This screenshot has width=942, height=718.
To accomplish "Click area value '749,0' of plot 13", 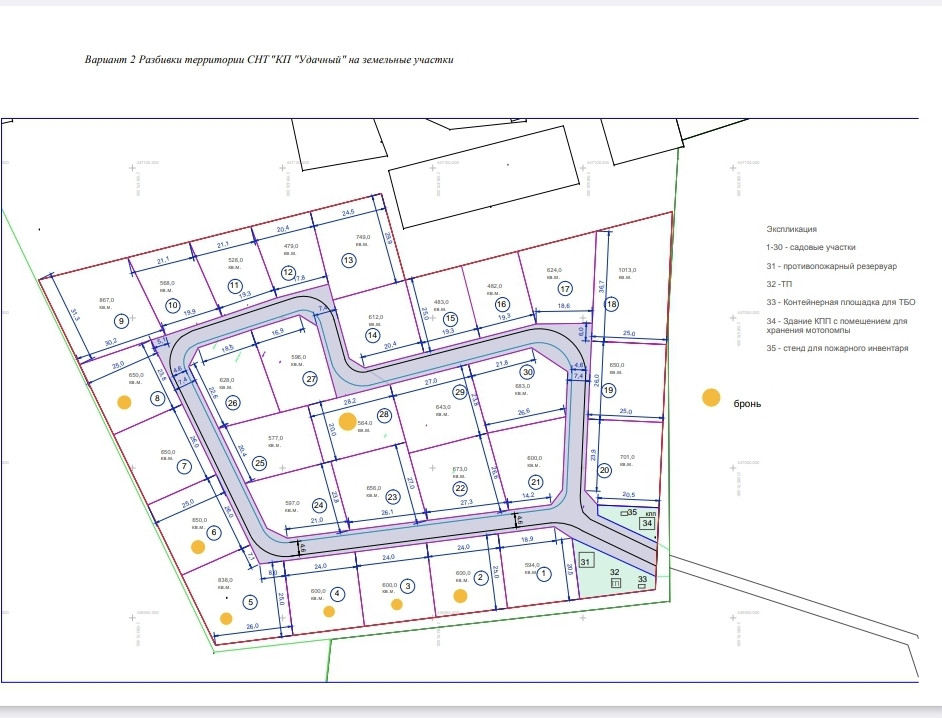I will 363,237.
